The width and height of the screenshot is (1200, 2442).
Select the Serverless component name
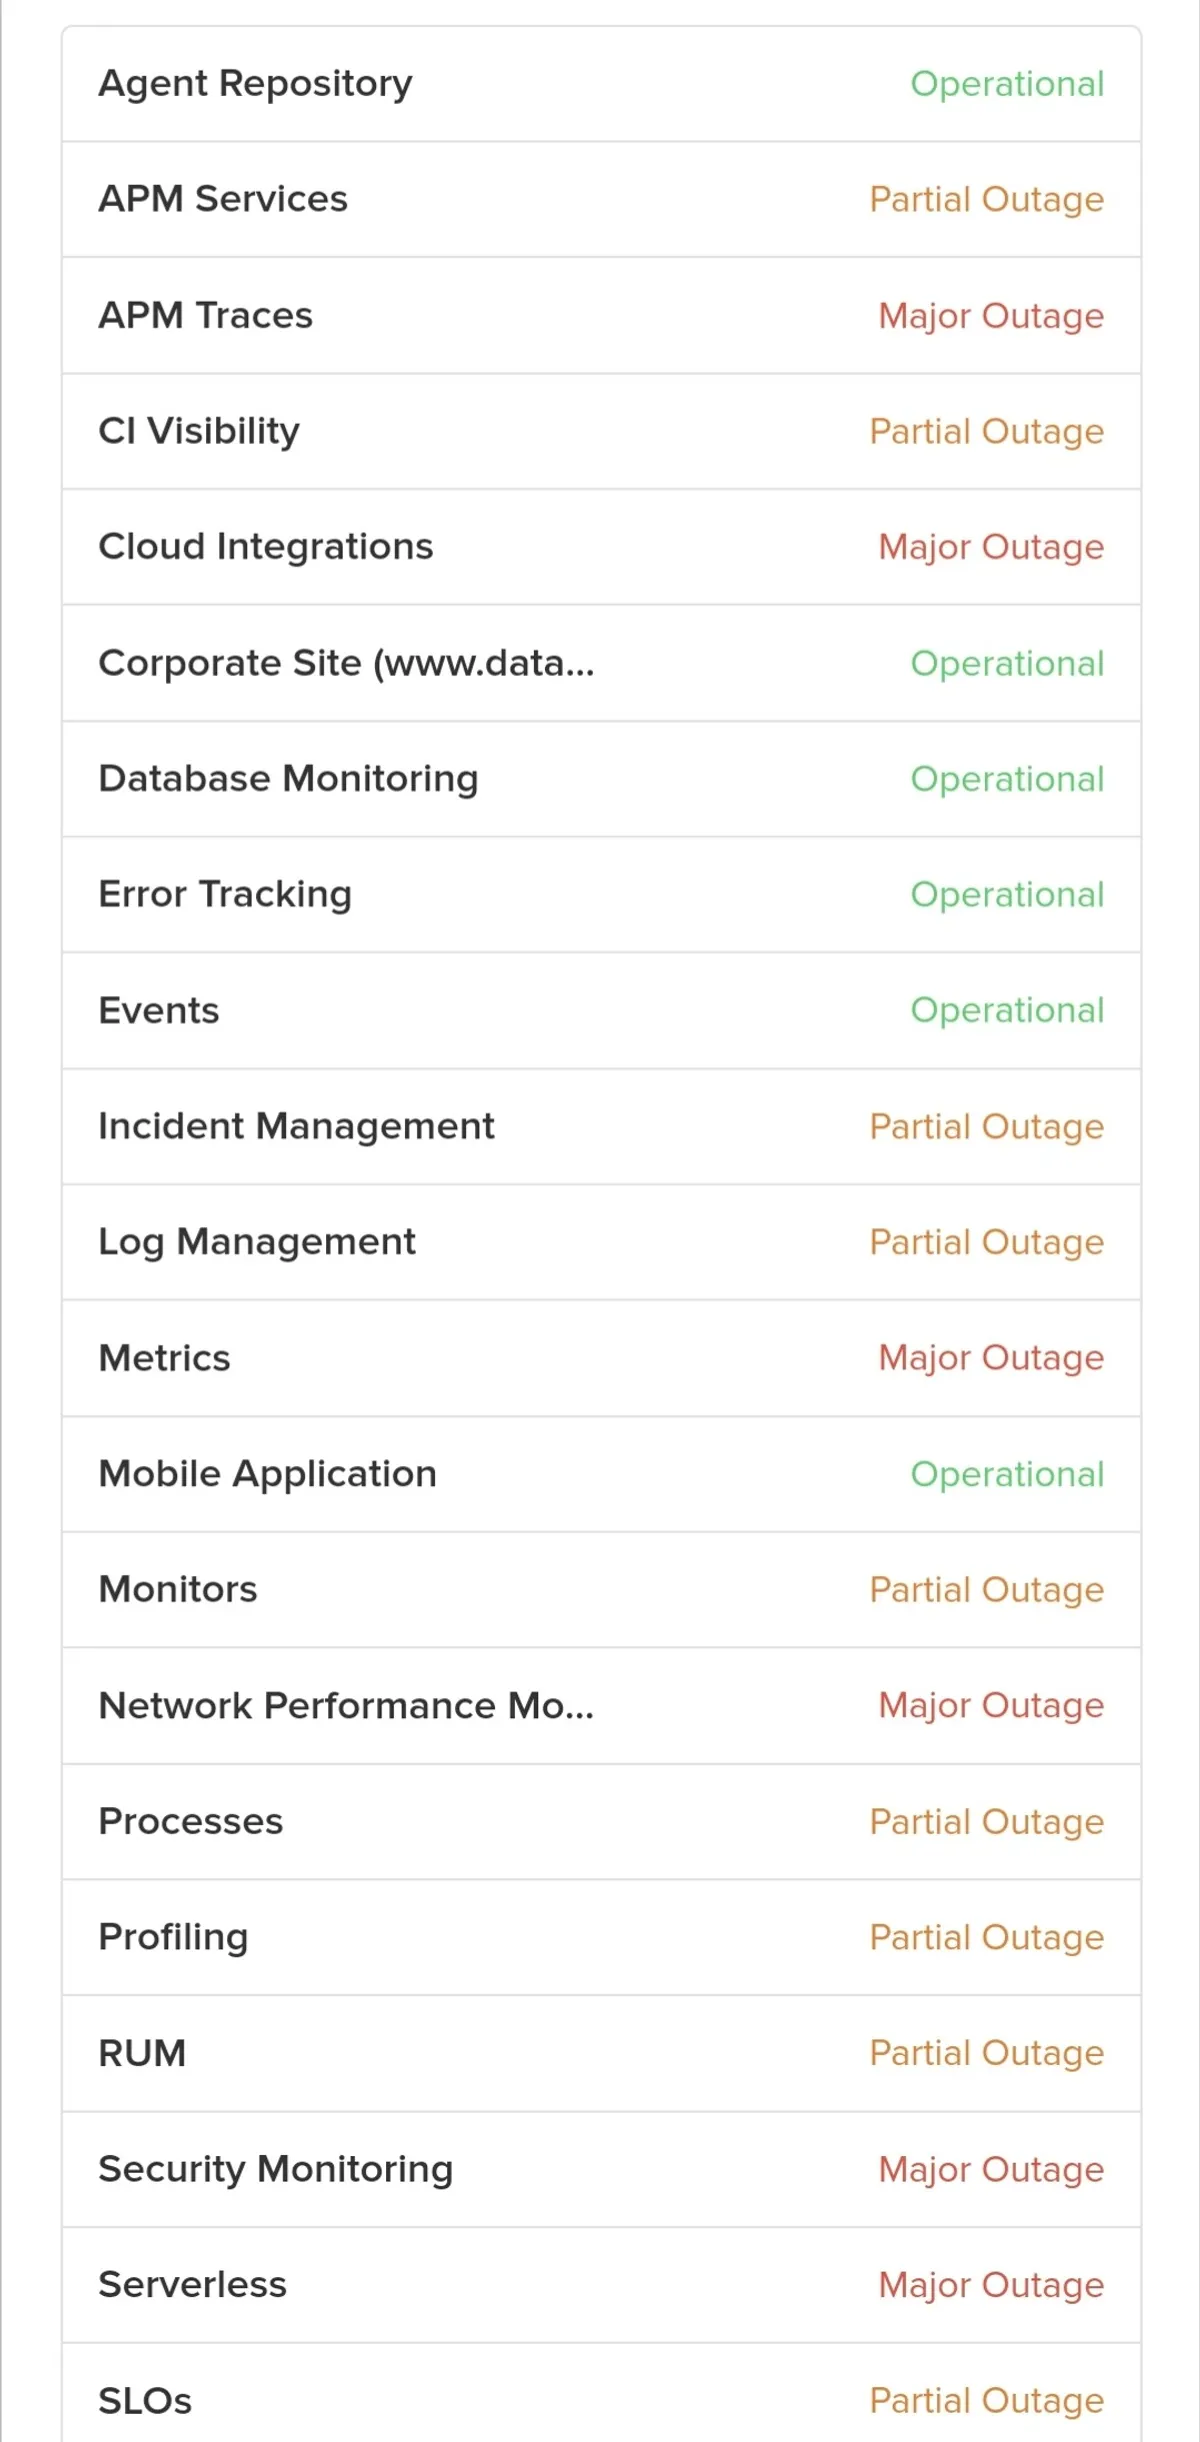click(x=193, y=2285)
